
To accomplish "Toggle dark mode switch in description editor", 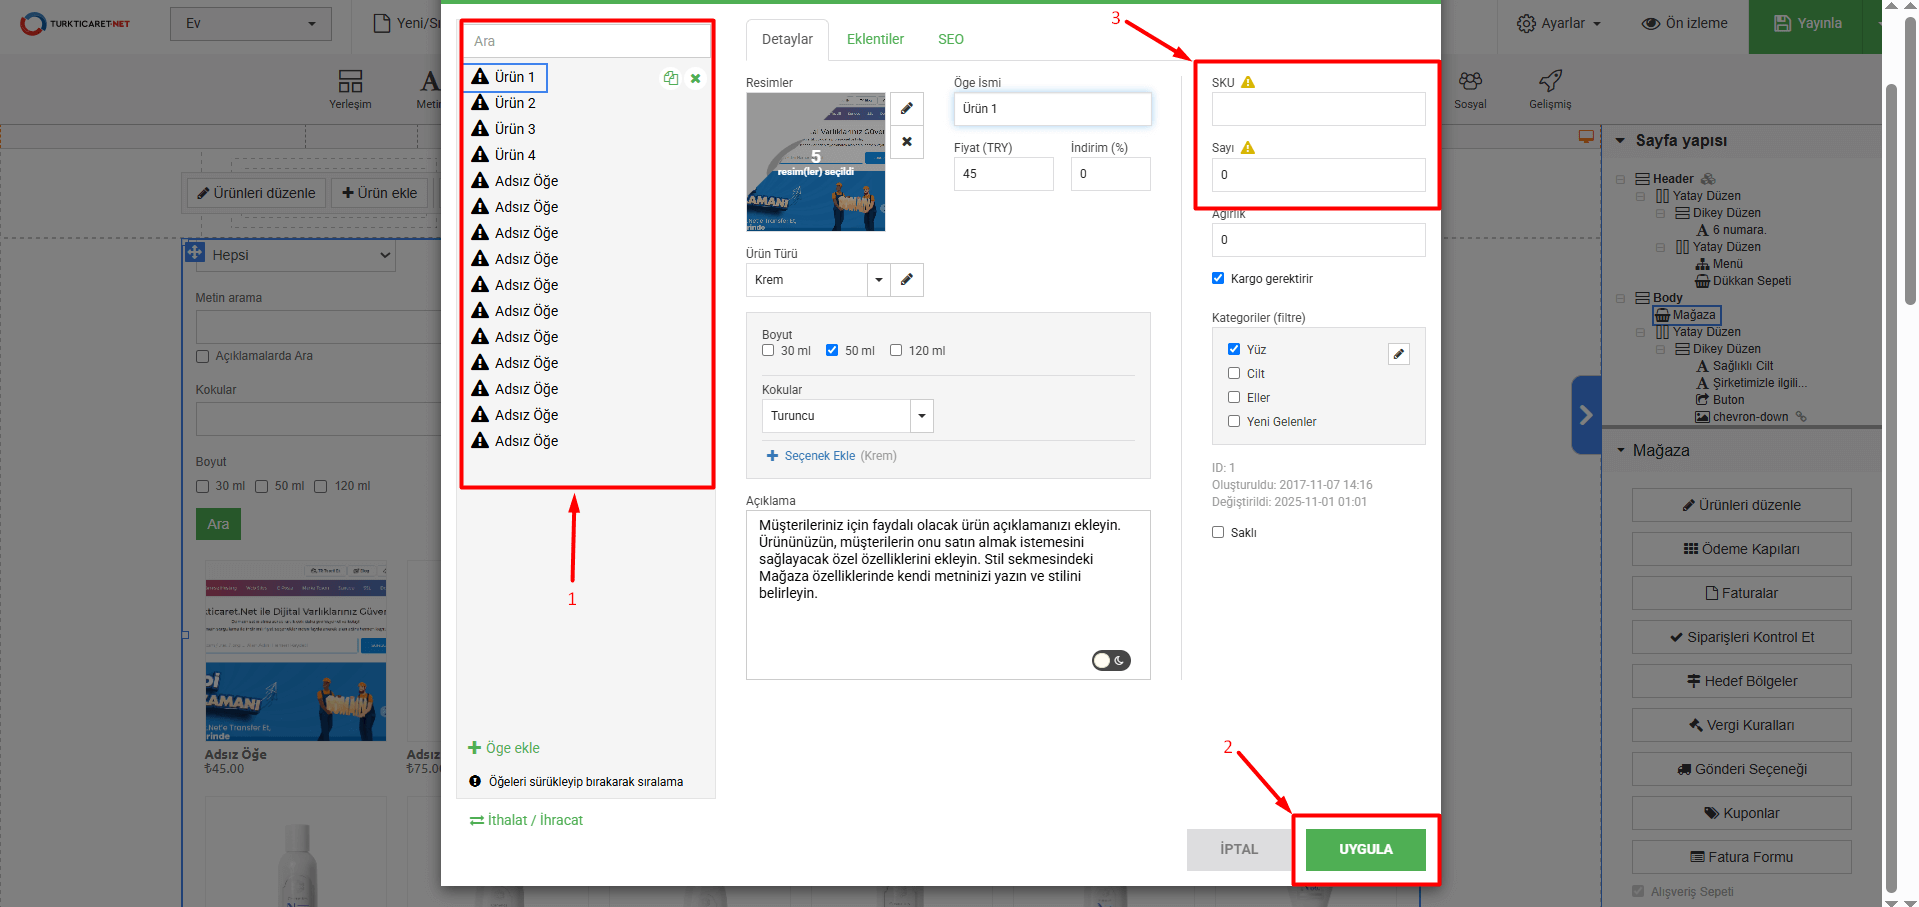I will pos(1110,661).
